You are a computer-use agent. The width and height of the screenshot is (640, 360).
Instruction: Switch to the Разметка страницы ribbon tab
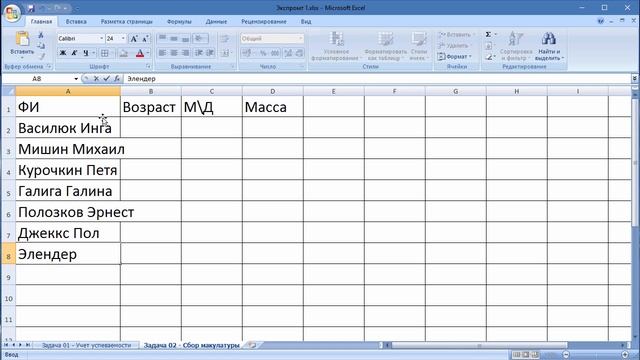[x=127, y=21]
